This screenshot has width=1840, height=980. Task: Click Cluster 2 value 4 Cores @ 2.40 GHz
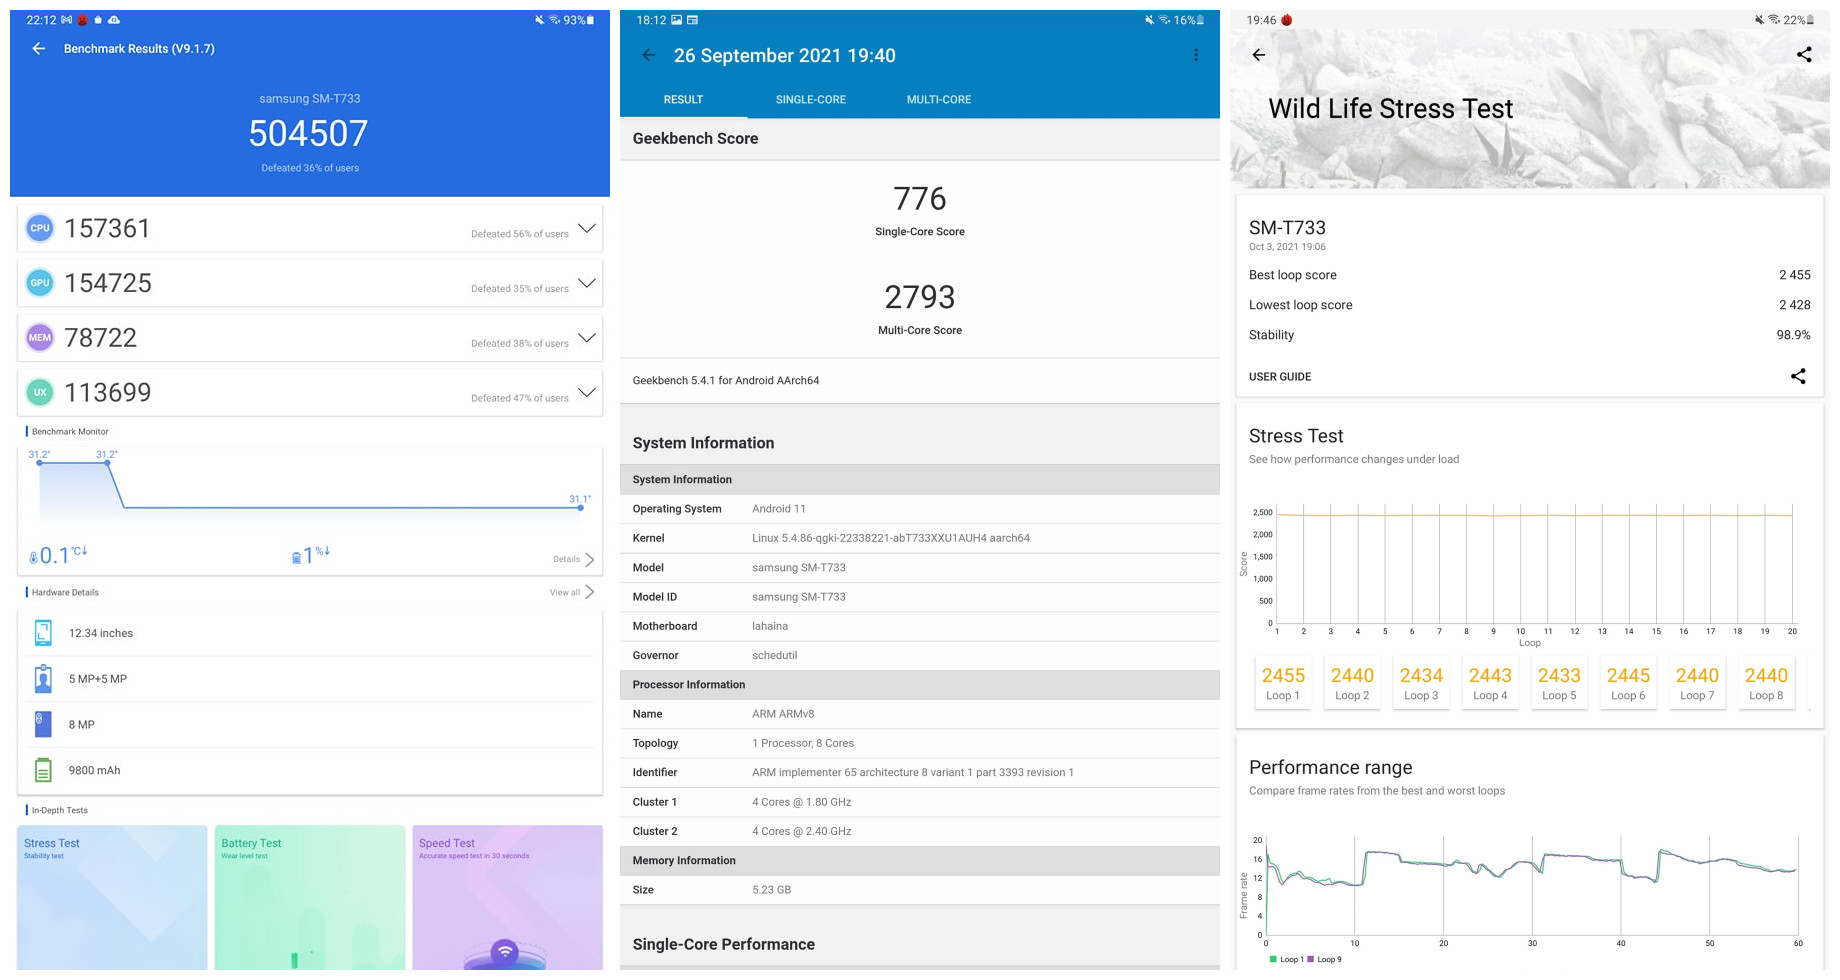click(x=802, y=831)
